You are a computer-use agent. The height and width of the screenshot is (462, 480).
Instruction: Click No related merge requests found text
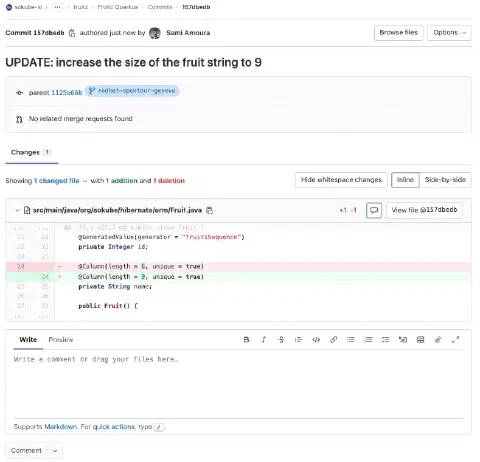coord(81,119)
